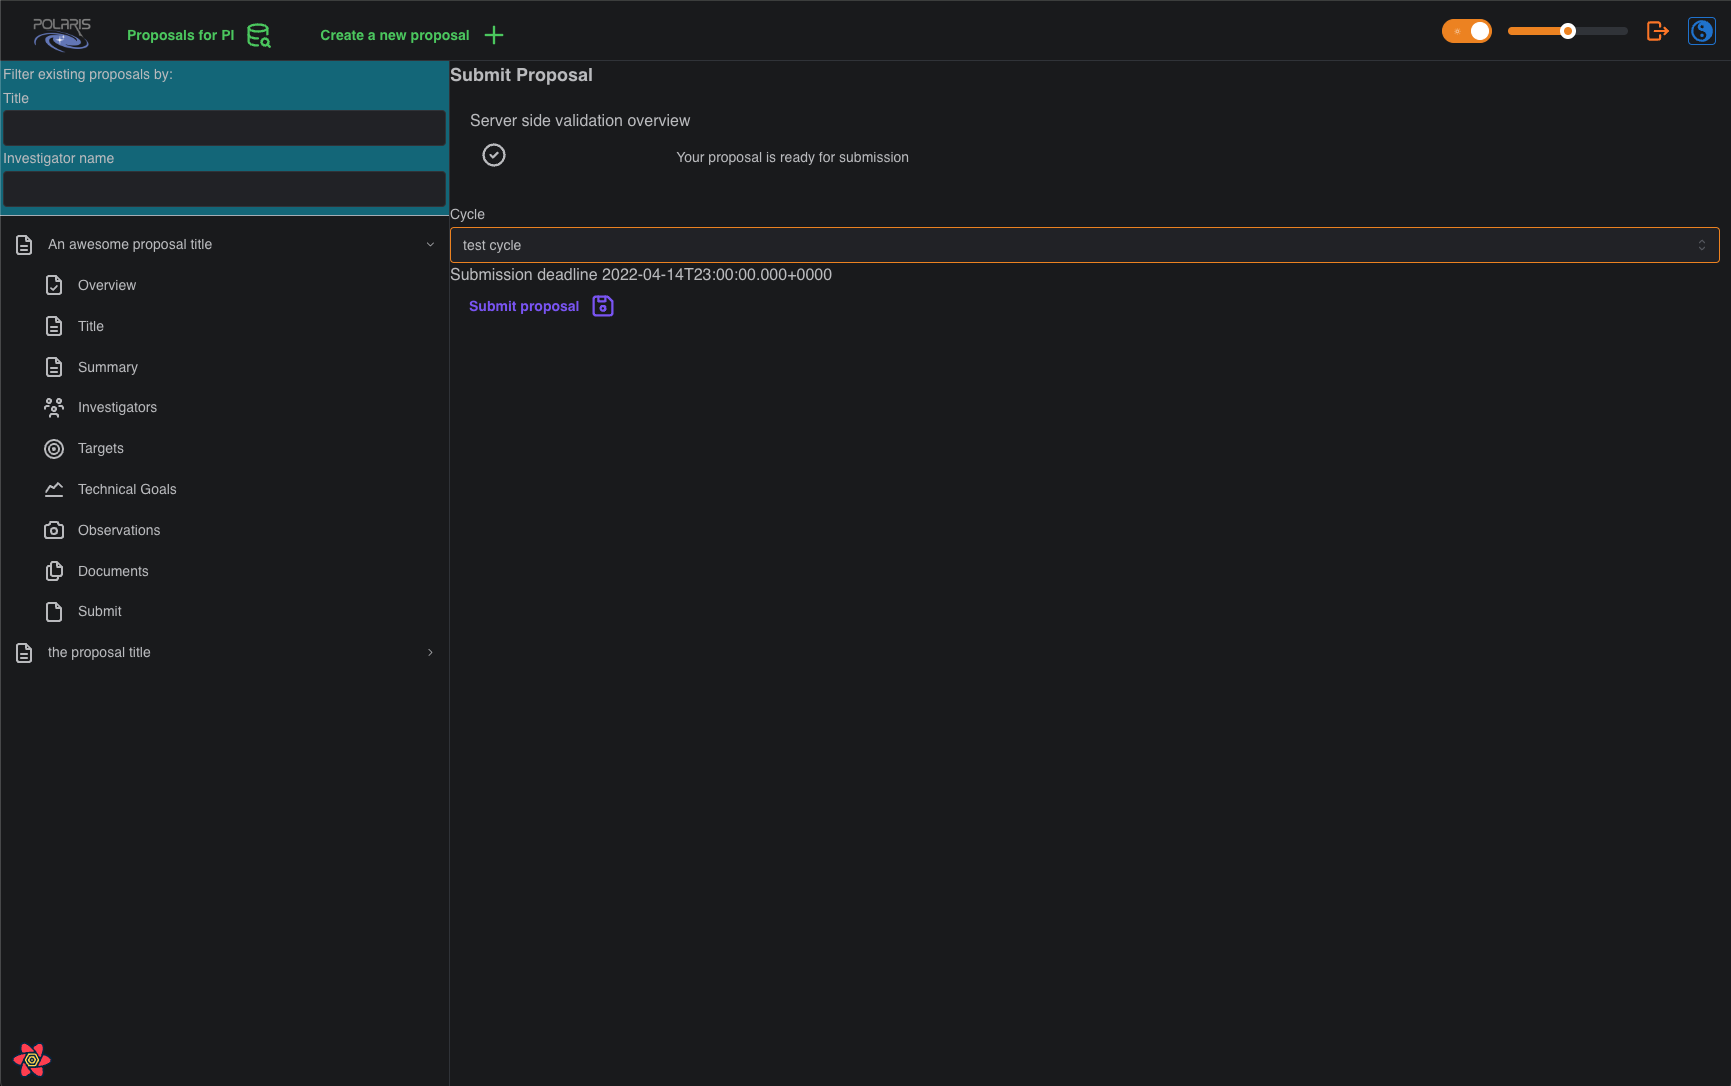Click the logout icon in the header
The height and width of the screenshot is (1086, 1731).
click(1658, 31)
